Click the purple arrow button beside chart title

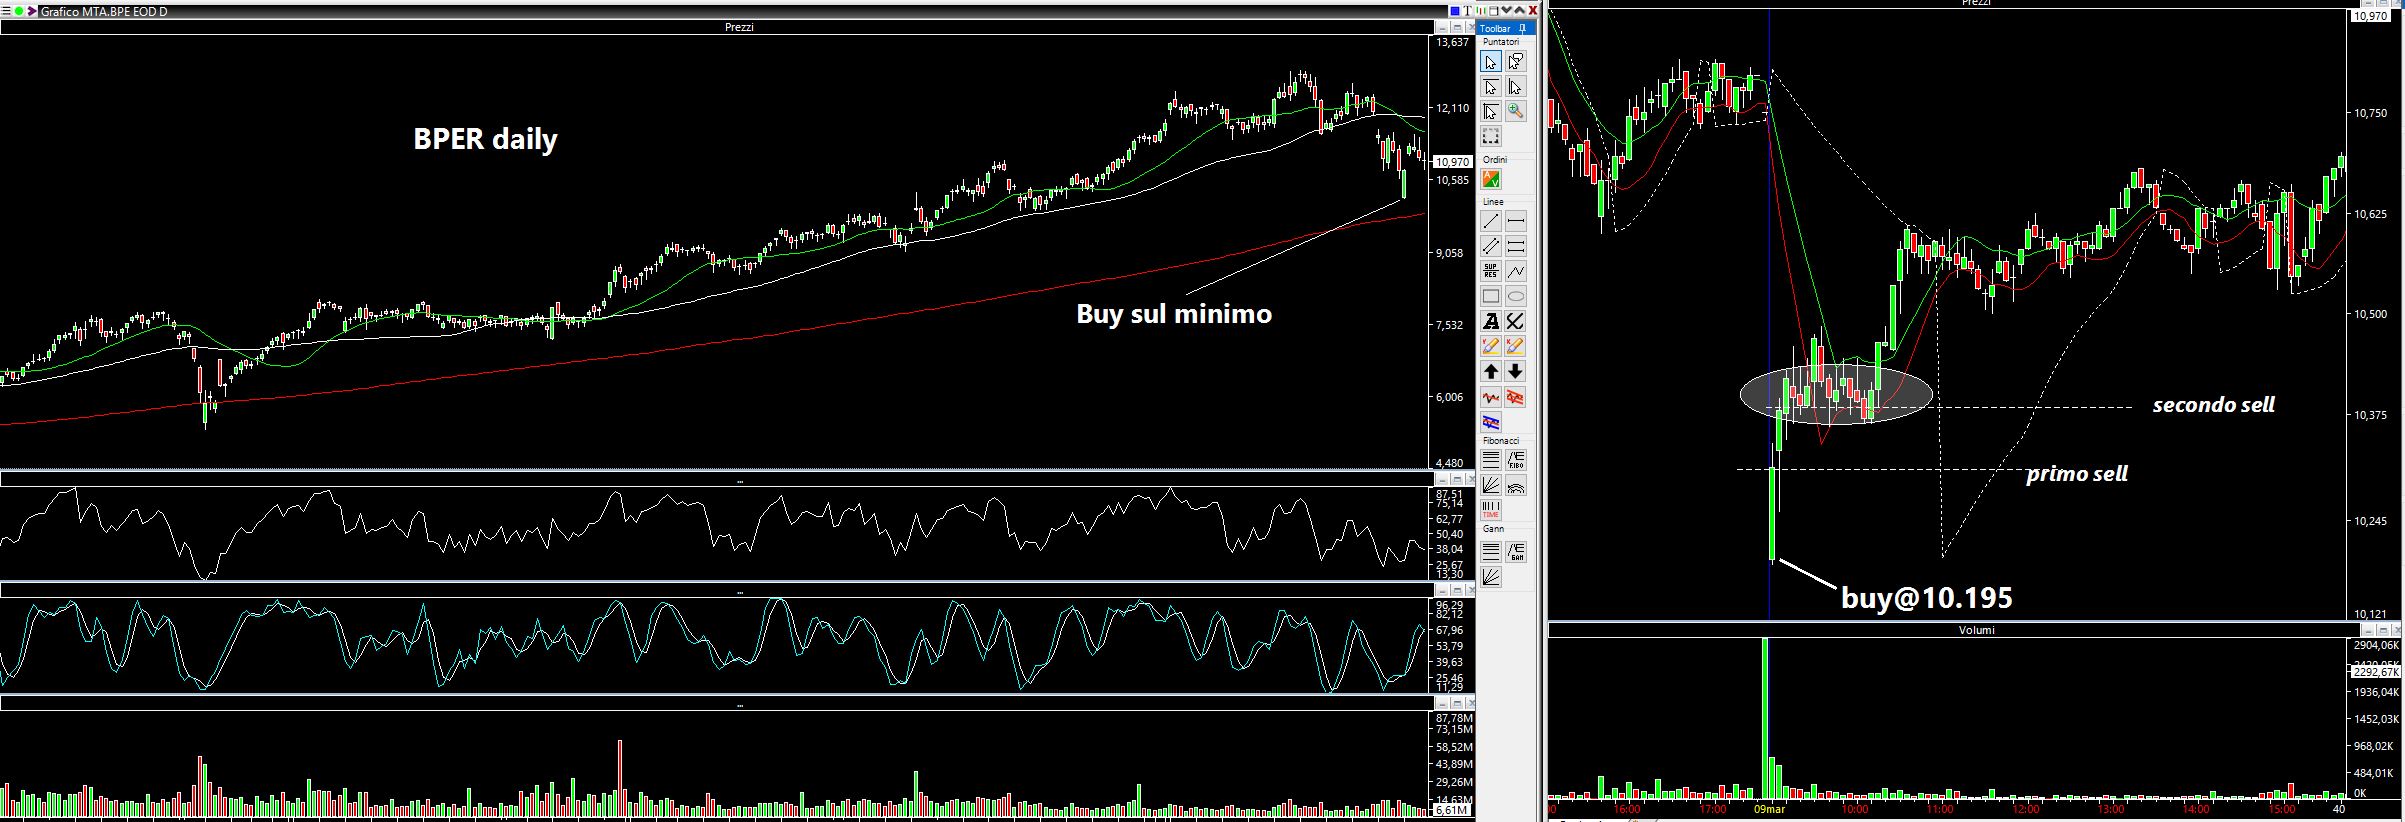(x=32, y=11)
